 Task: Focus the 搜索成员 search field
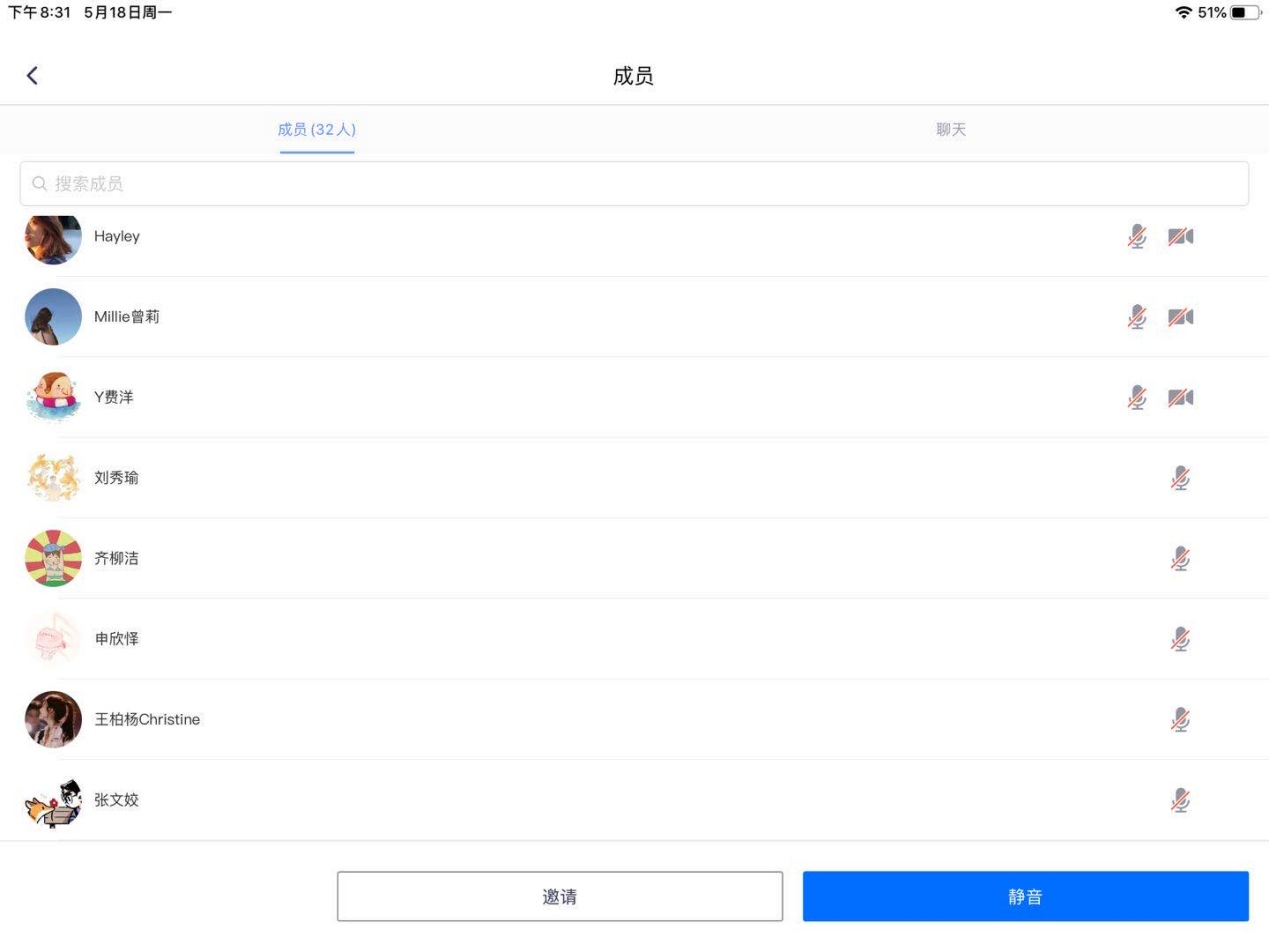point(634,184)
